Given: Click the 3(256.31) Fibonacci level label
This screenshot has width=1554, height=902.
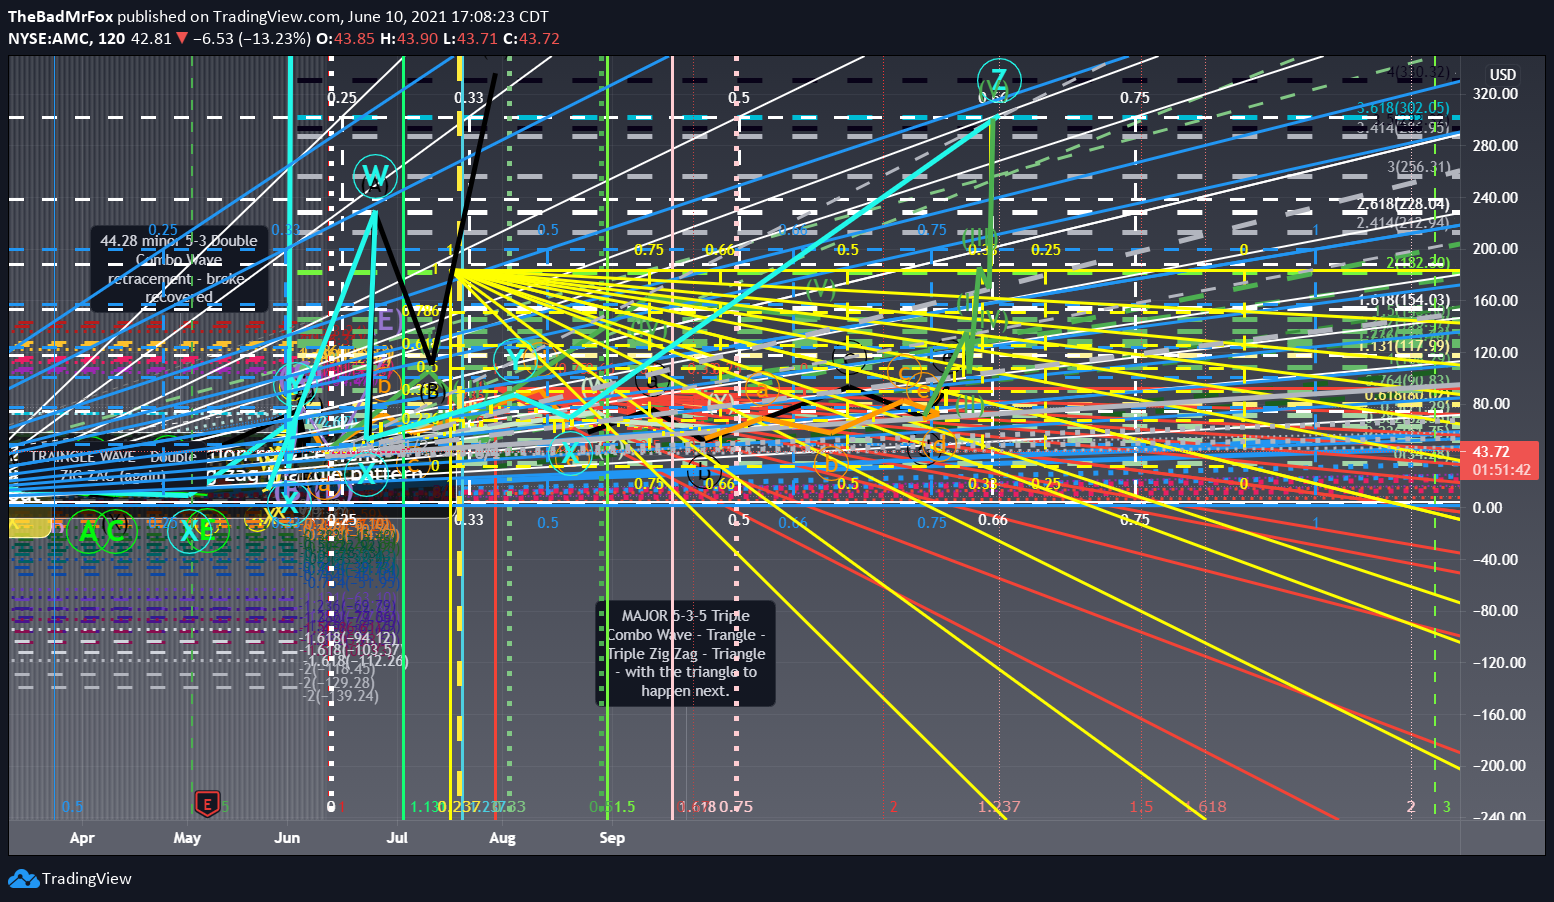Looking at the screenshot, I should point(1418,167).
